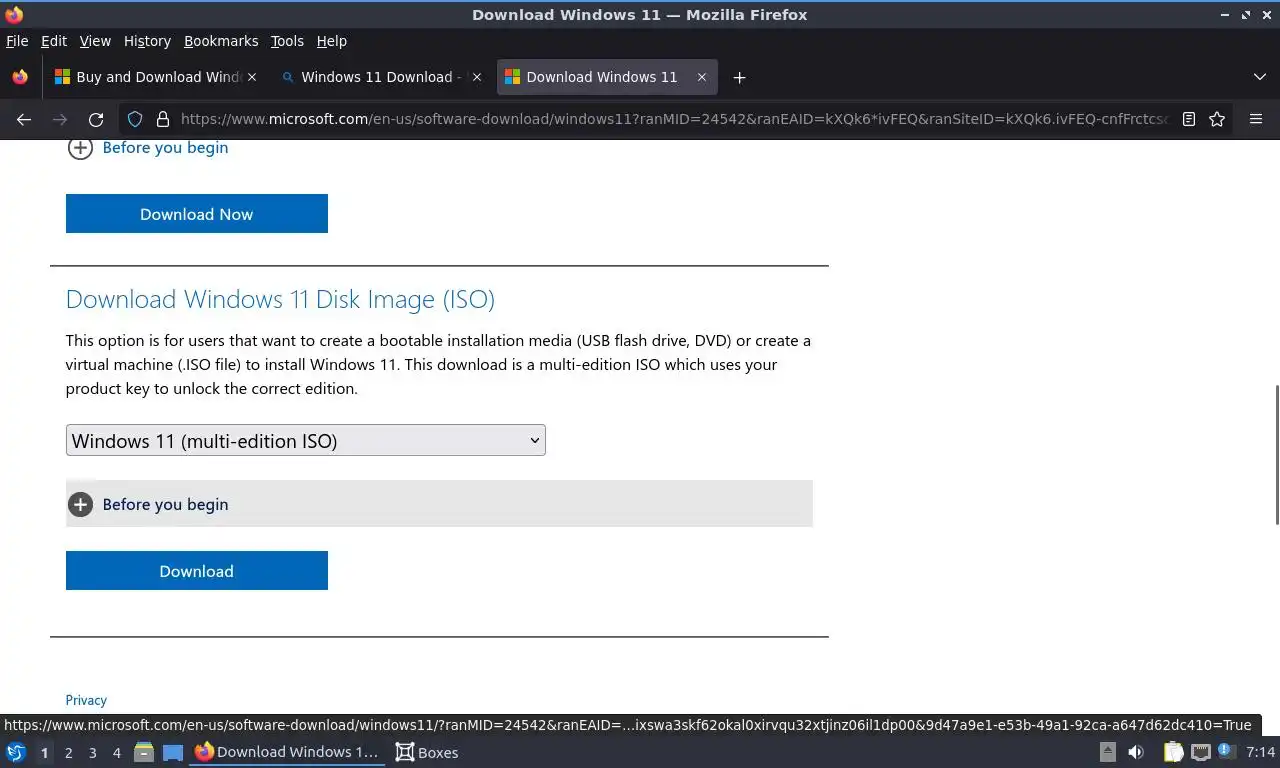Switch to workspace 4
This screenshot has height=768, width=1280.
click(117, 752)
